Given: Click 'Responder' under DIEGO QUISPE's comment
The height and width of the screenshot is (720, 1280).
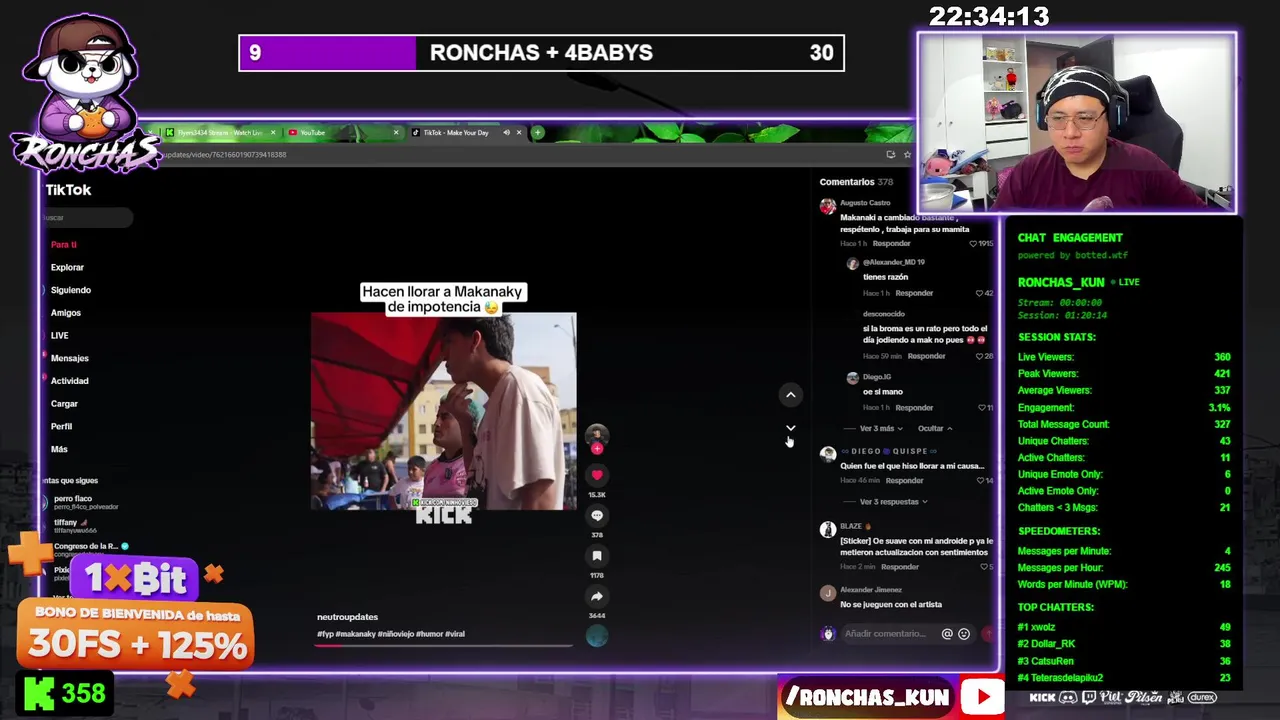Looking at the screenshot, I should click(x=904, y=481).
